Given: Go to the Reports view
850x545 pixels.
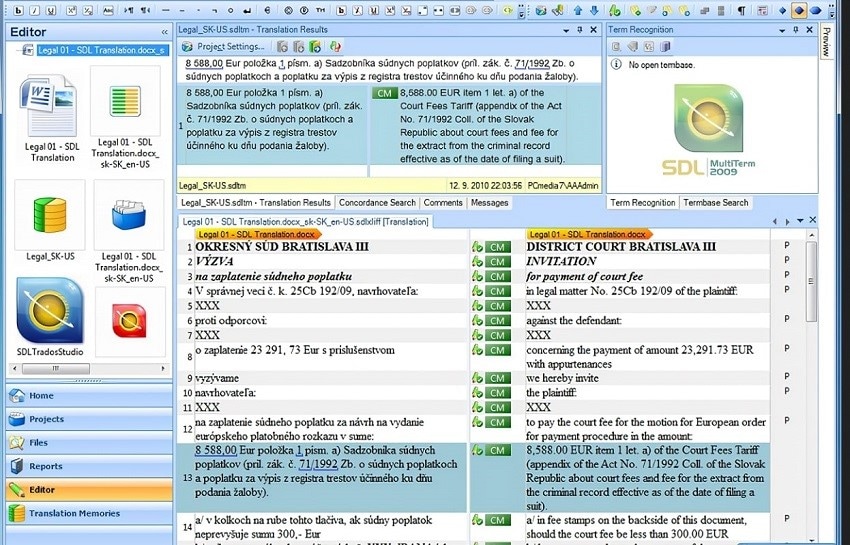Looking at the screenshot, I should 89,466.
